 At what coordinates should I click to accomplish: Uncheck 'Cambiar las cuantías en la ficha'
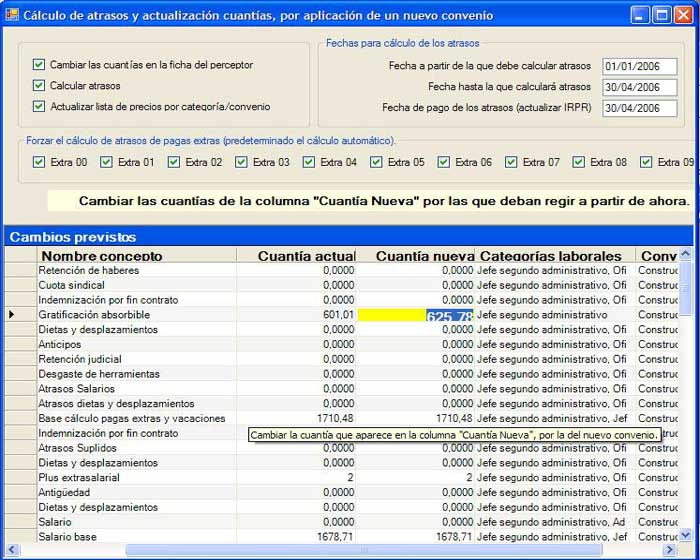coord(39,65)
